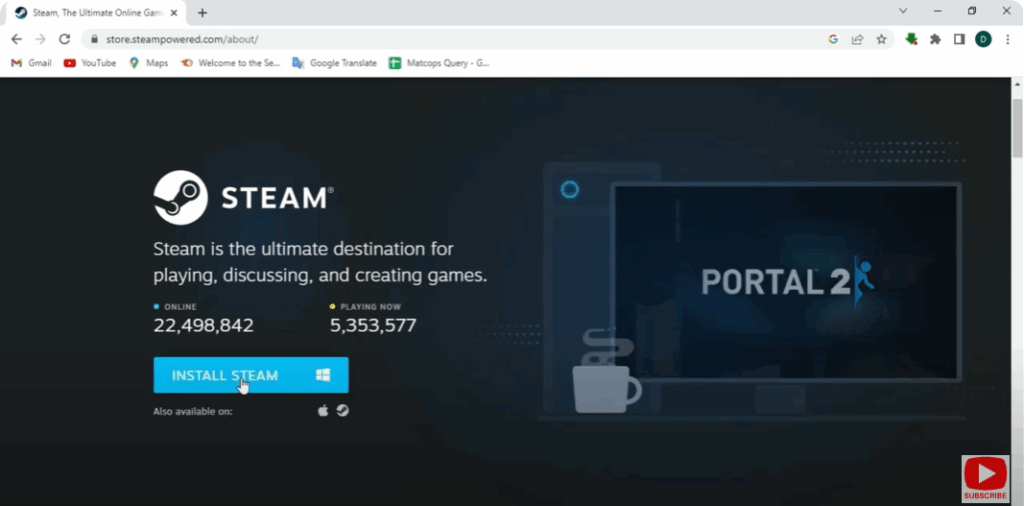Open the profile avatar D
The image size is (1024, 506).
pos(983,39)
